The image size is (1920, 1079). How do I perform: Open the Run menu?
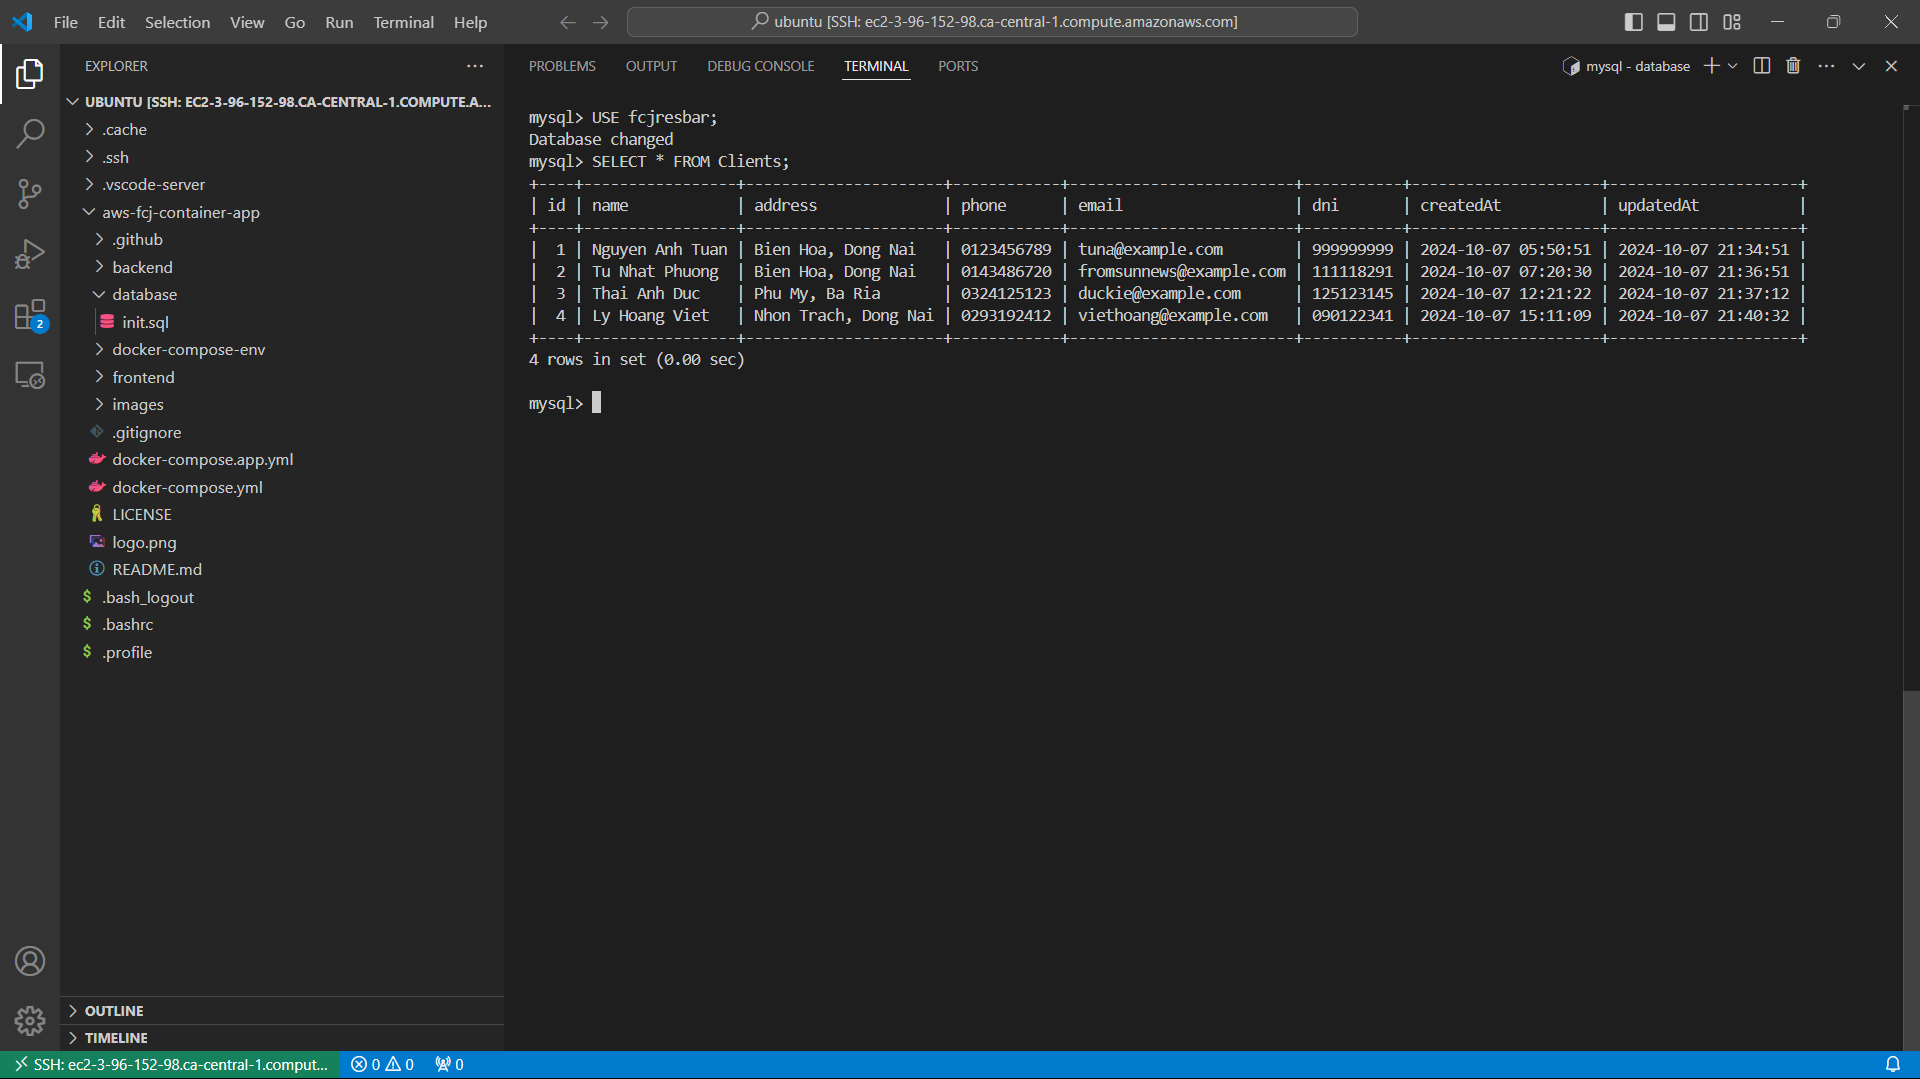339,22
